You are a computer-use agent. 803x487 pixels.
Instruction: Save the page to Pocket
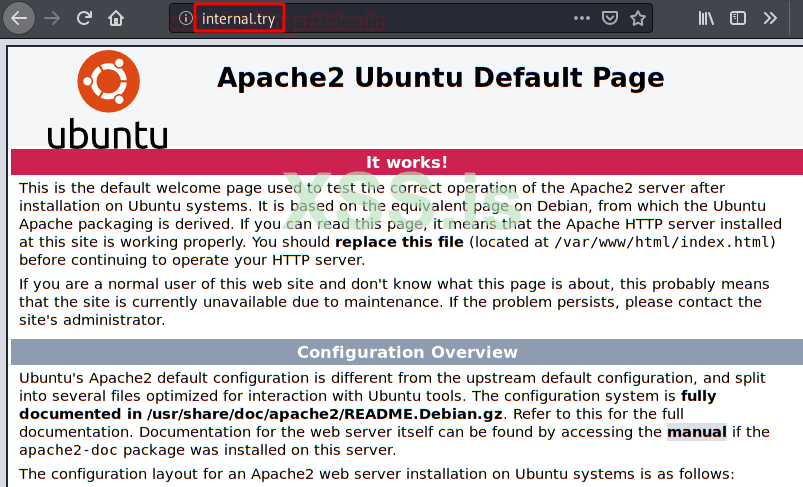[x=609, y=18]
